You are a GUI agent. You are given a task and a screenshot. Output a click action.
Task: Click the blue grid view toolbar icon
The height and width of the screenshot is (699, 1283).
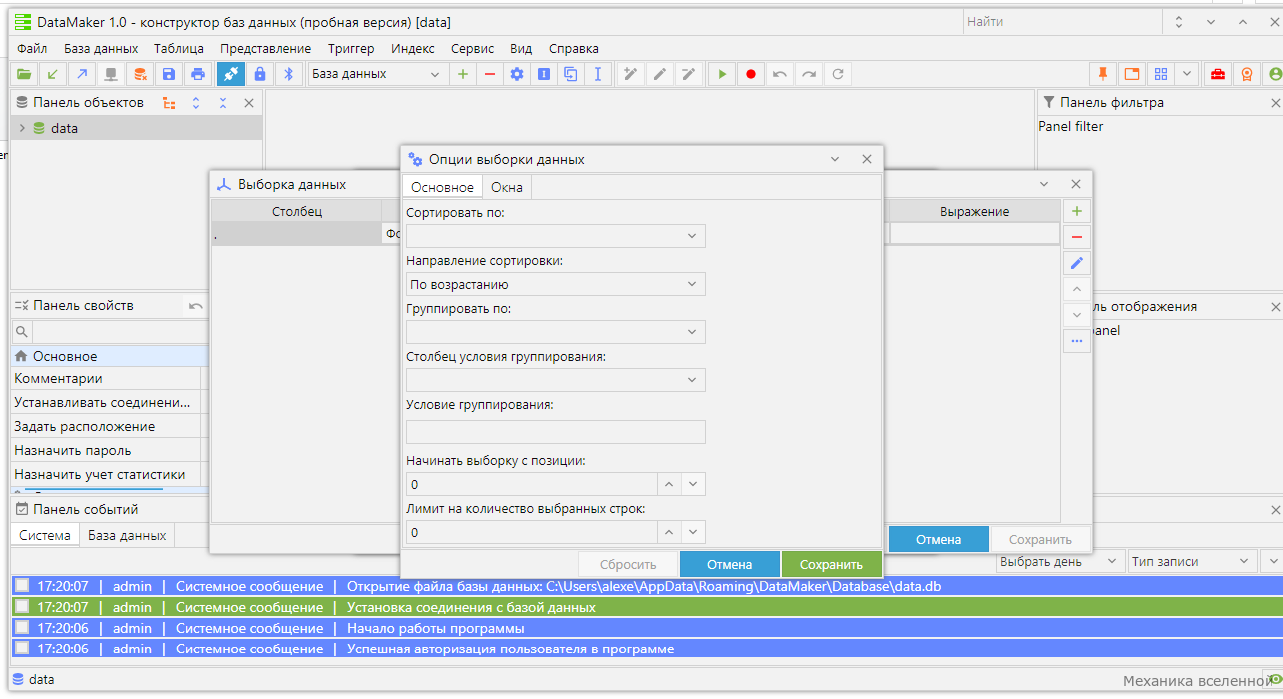[x=1160, y=74]
